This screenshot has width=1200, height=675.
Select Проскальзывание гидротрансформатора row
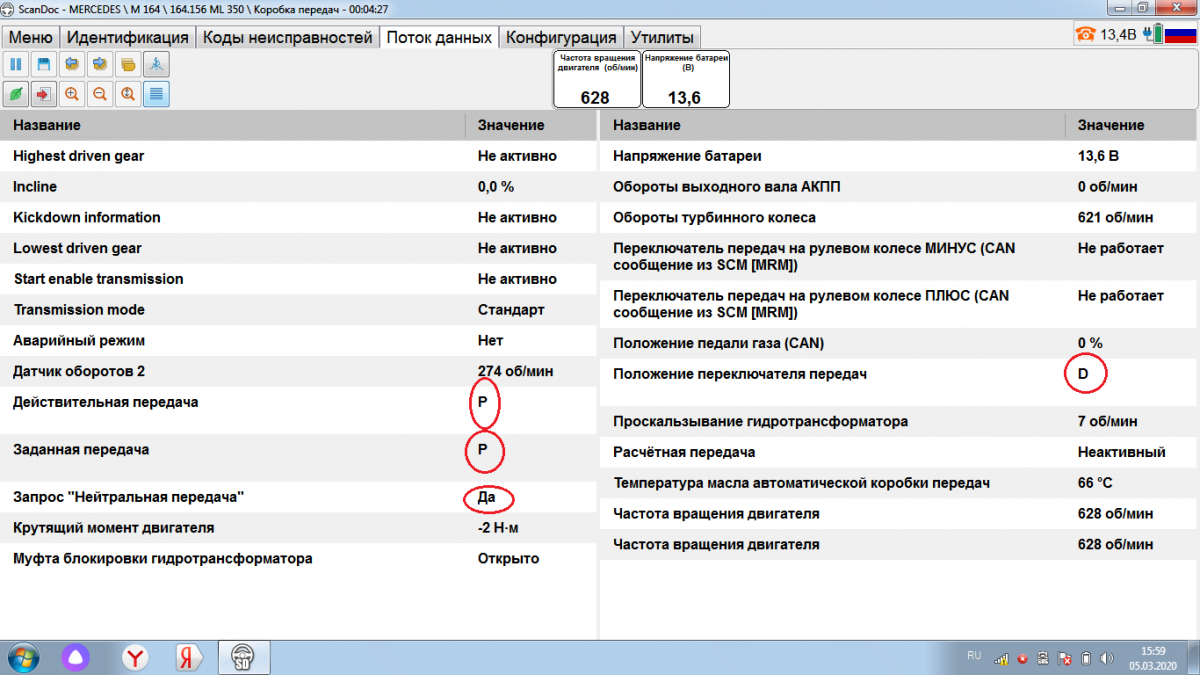900,421
